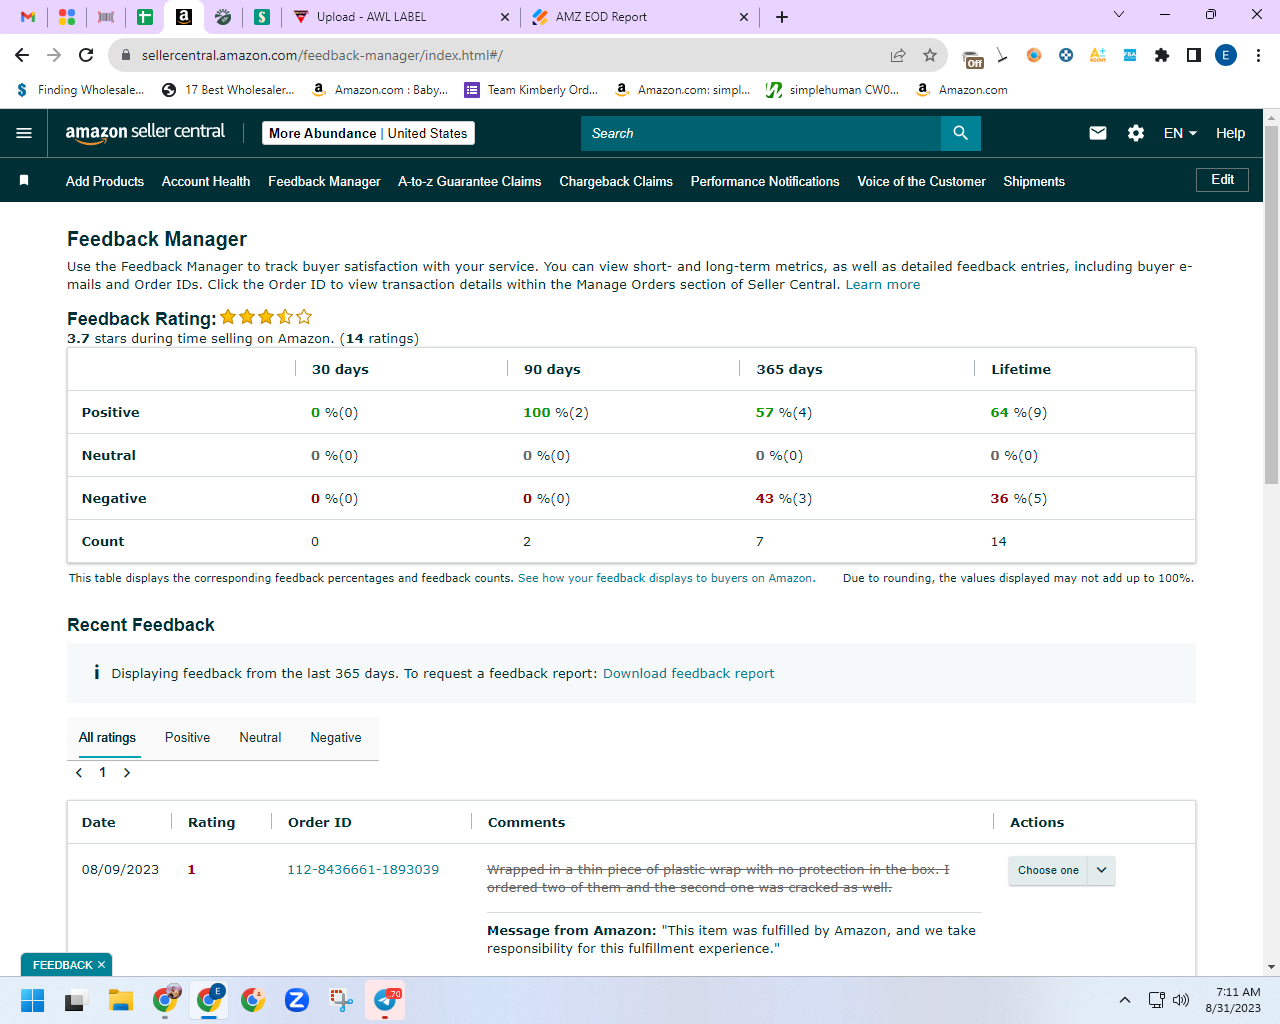Close the Upload - AWL LABEL tab
Image resolution: width=1280 pixels, height=1024 pixels.
tap(504, 17)
